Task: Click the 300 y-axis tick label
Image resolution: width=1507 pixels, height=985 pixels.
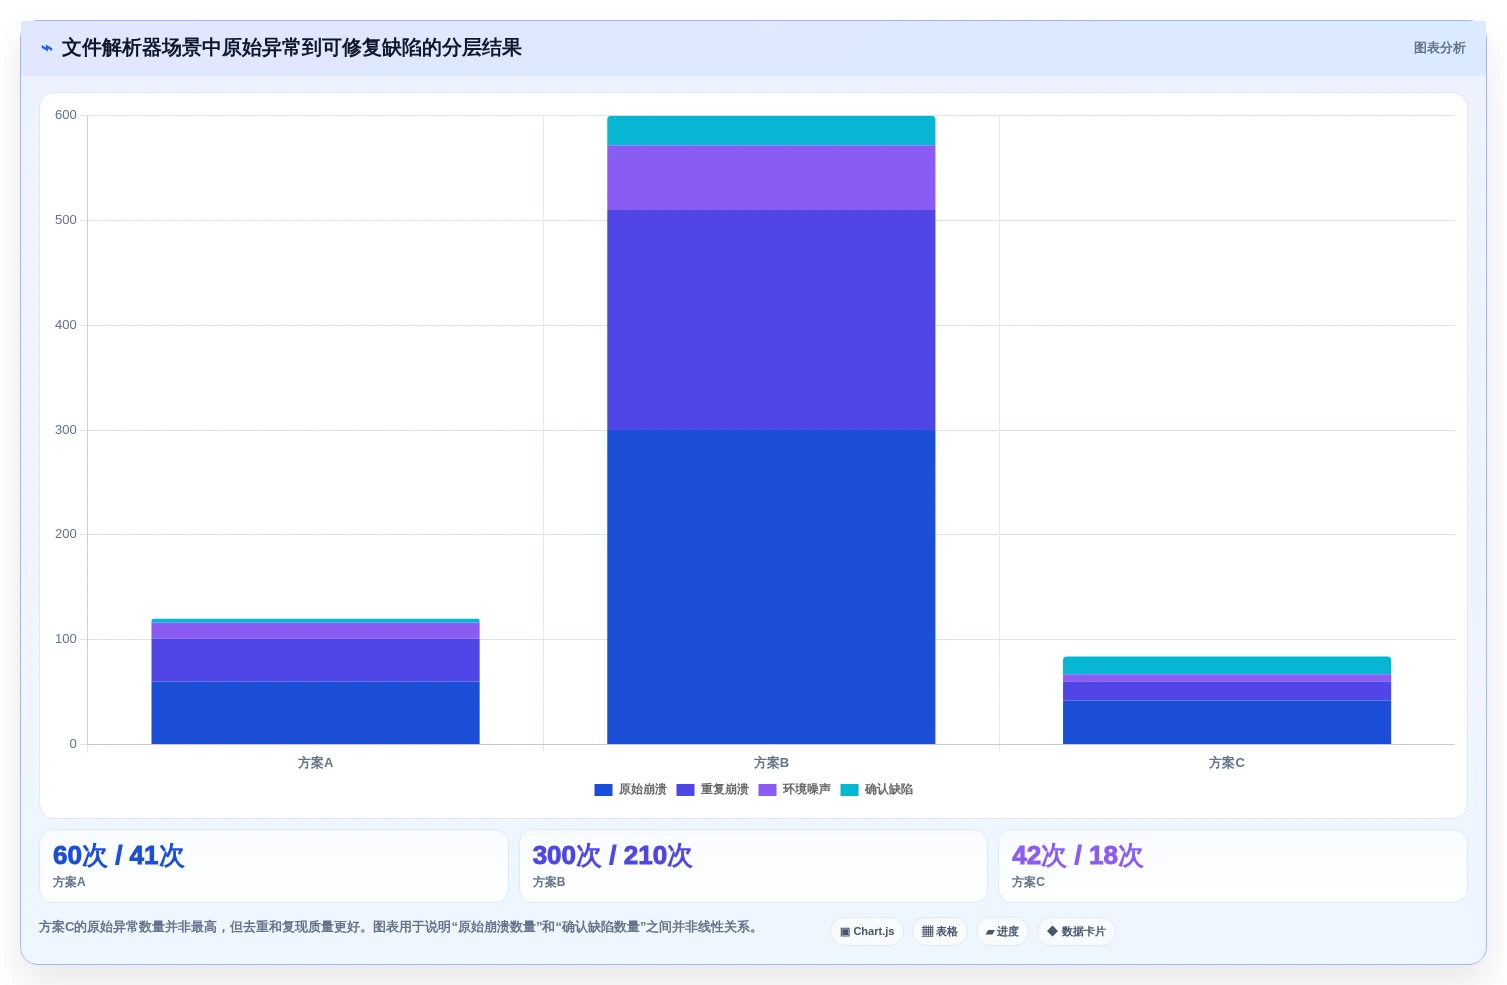Action: 66,430
